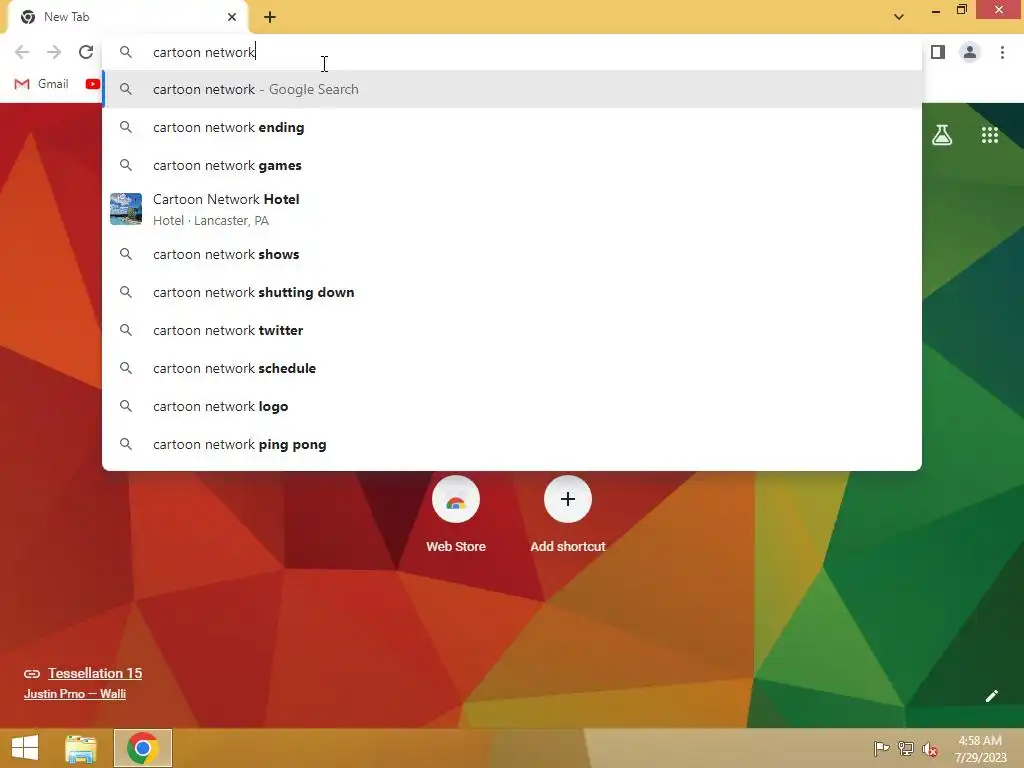Open the Search Labs flask icon
This screenshot has width=1024, height=768.
coord(942,135)
